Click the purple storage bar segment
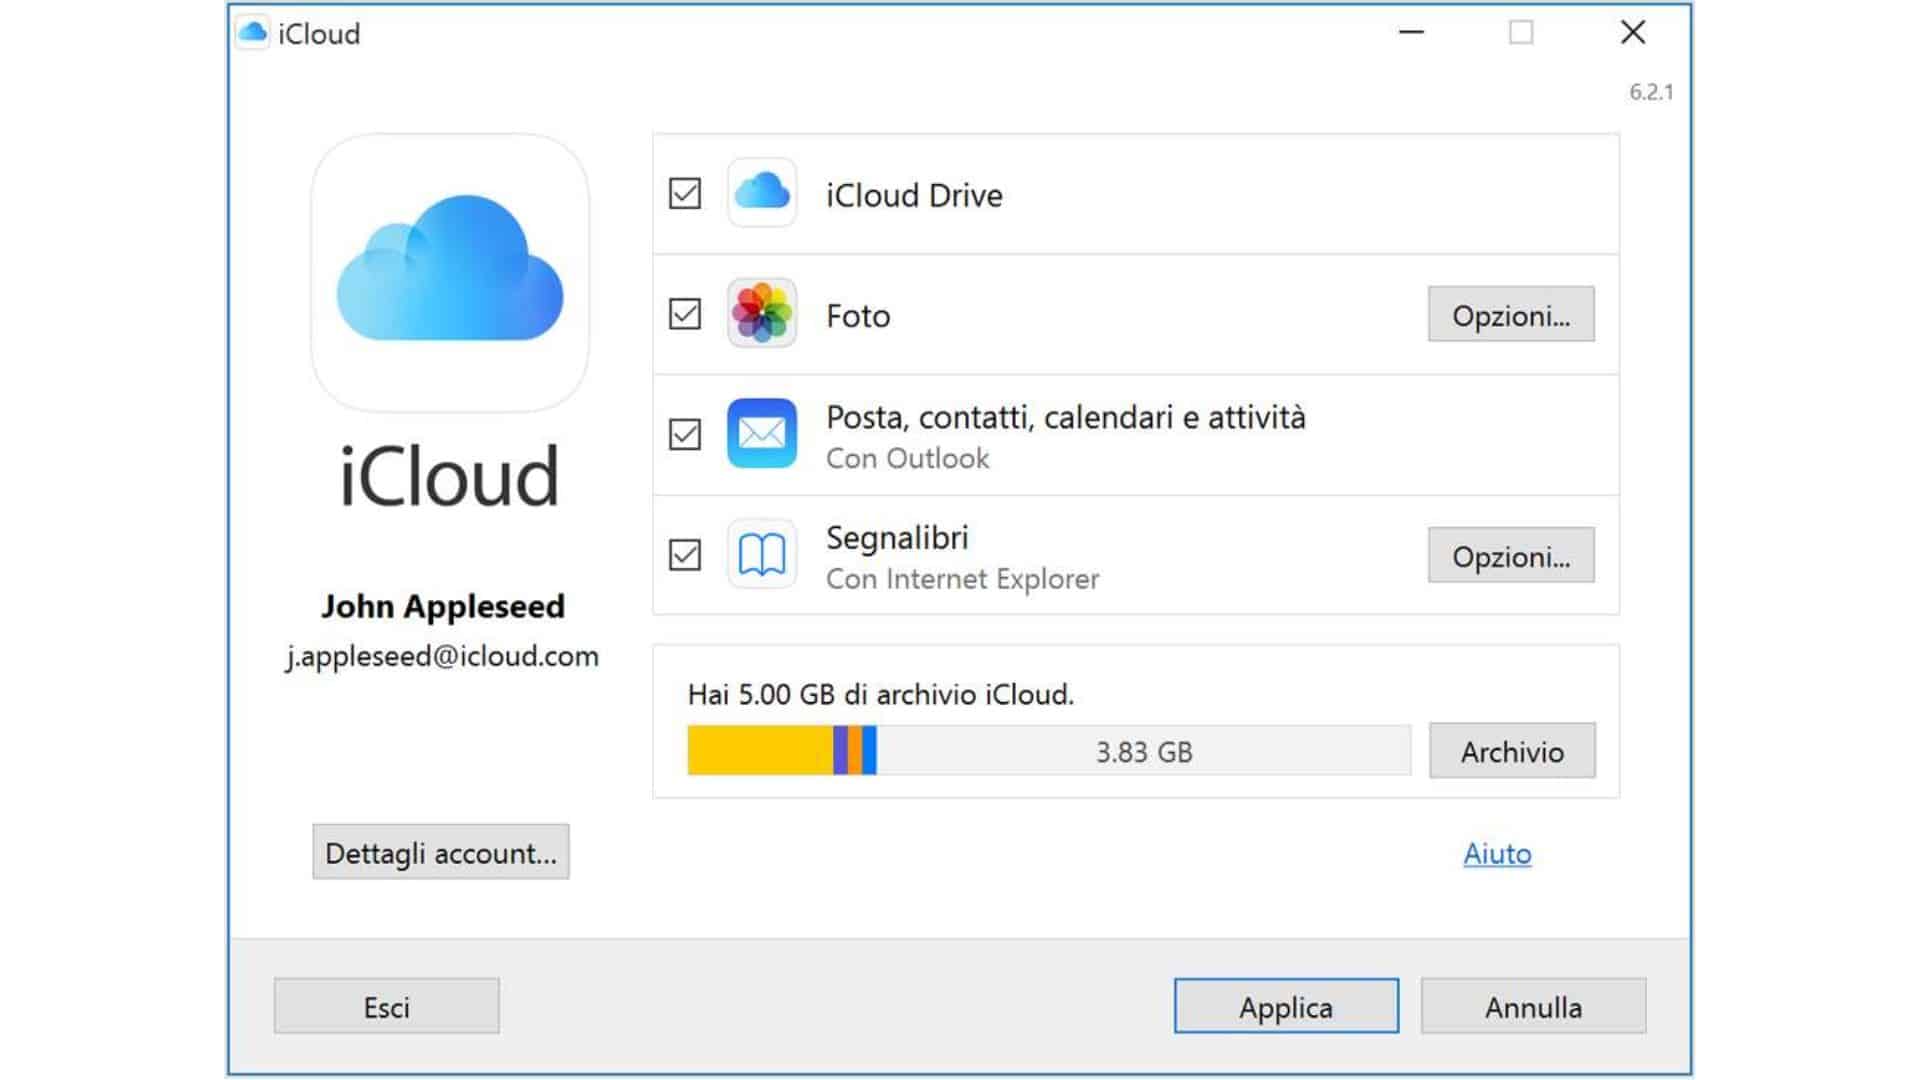1920x1080 pixels. pyautogui.click(x=841, y=750)
